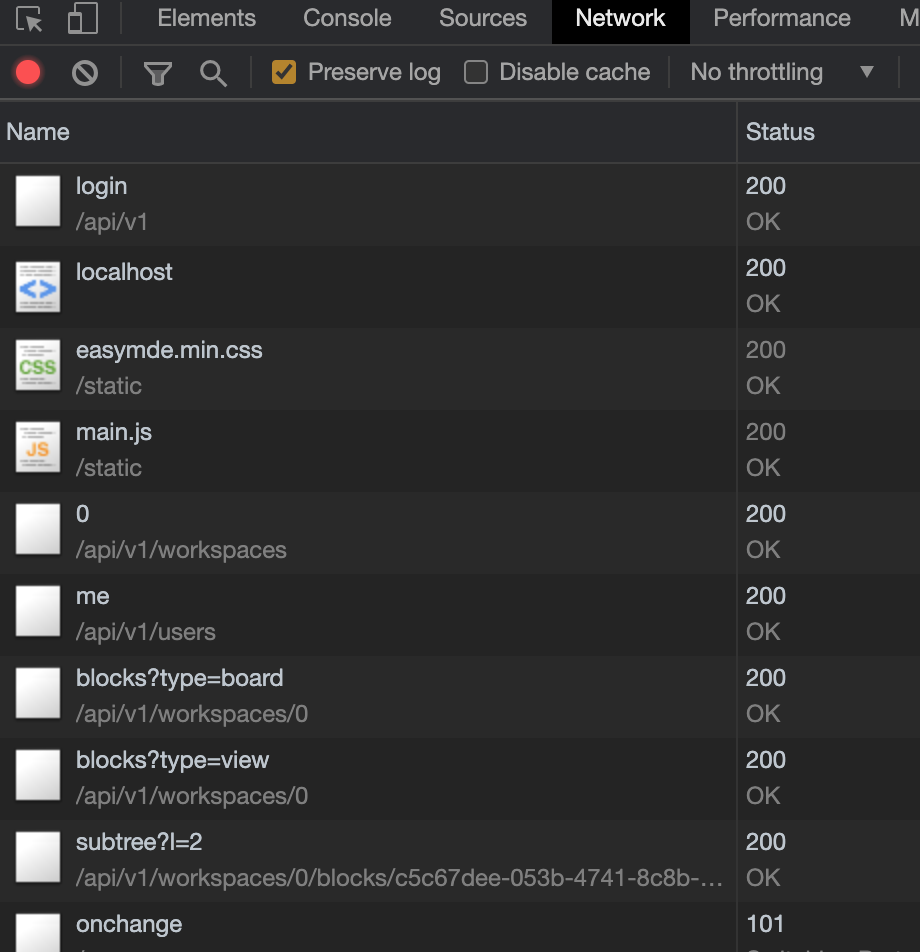Sort requests by the Name column
This screenshot has width=920, height=952.
click(38, 131)
